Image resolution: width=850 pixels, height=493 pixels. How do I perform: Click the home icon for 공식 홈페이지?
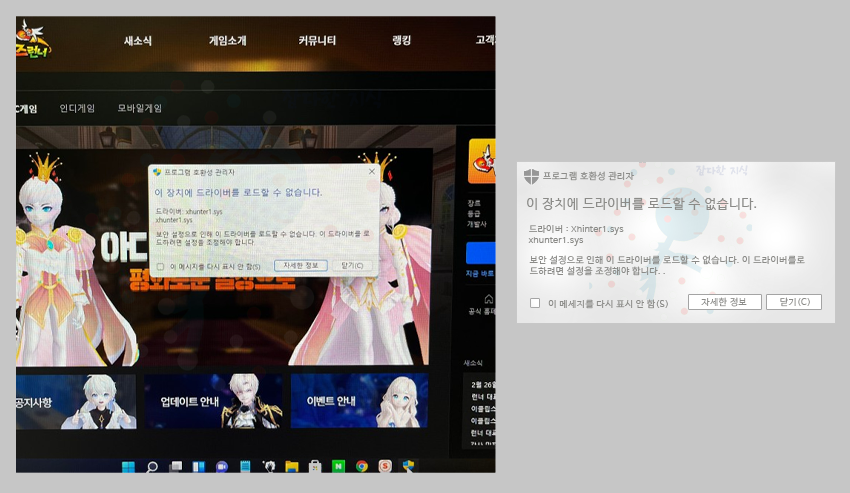pos(488,299)
